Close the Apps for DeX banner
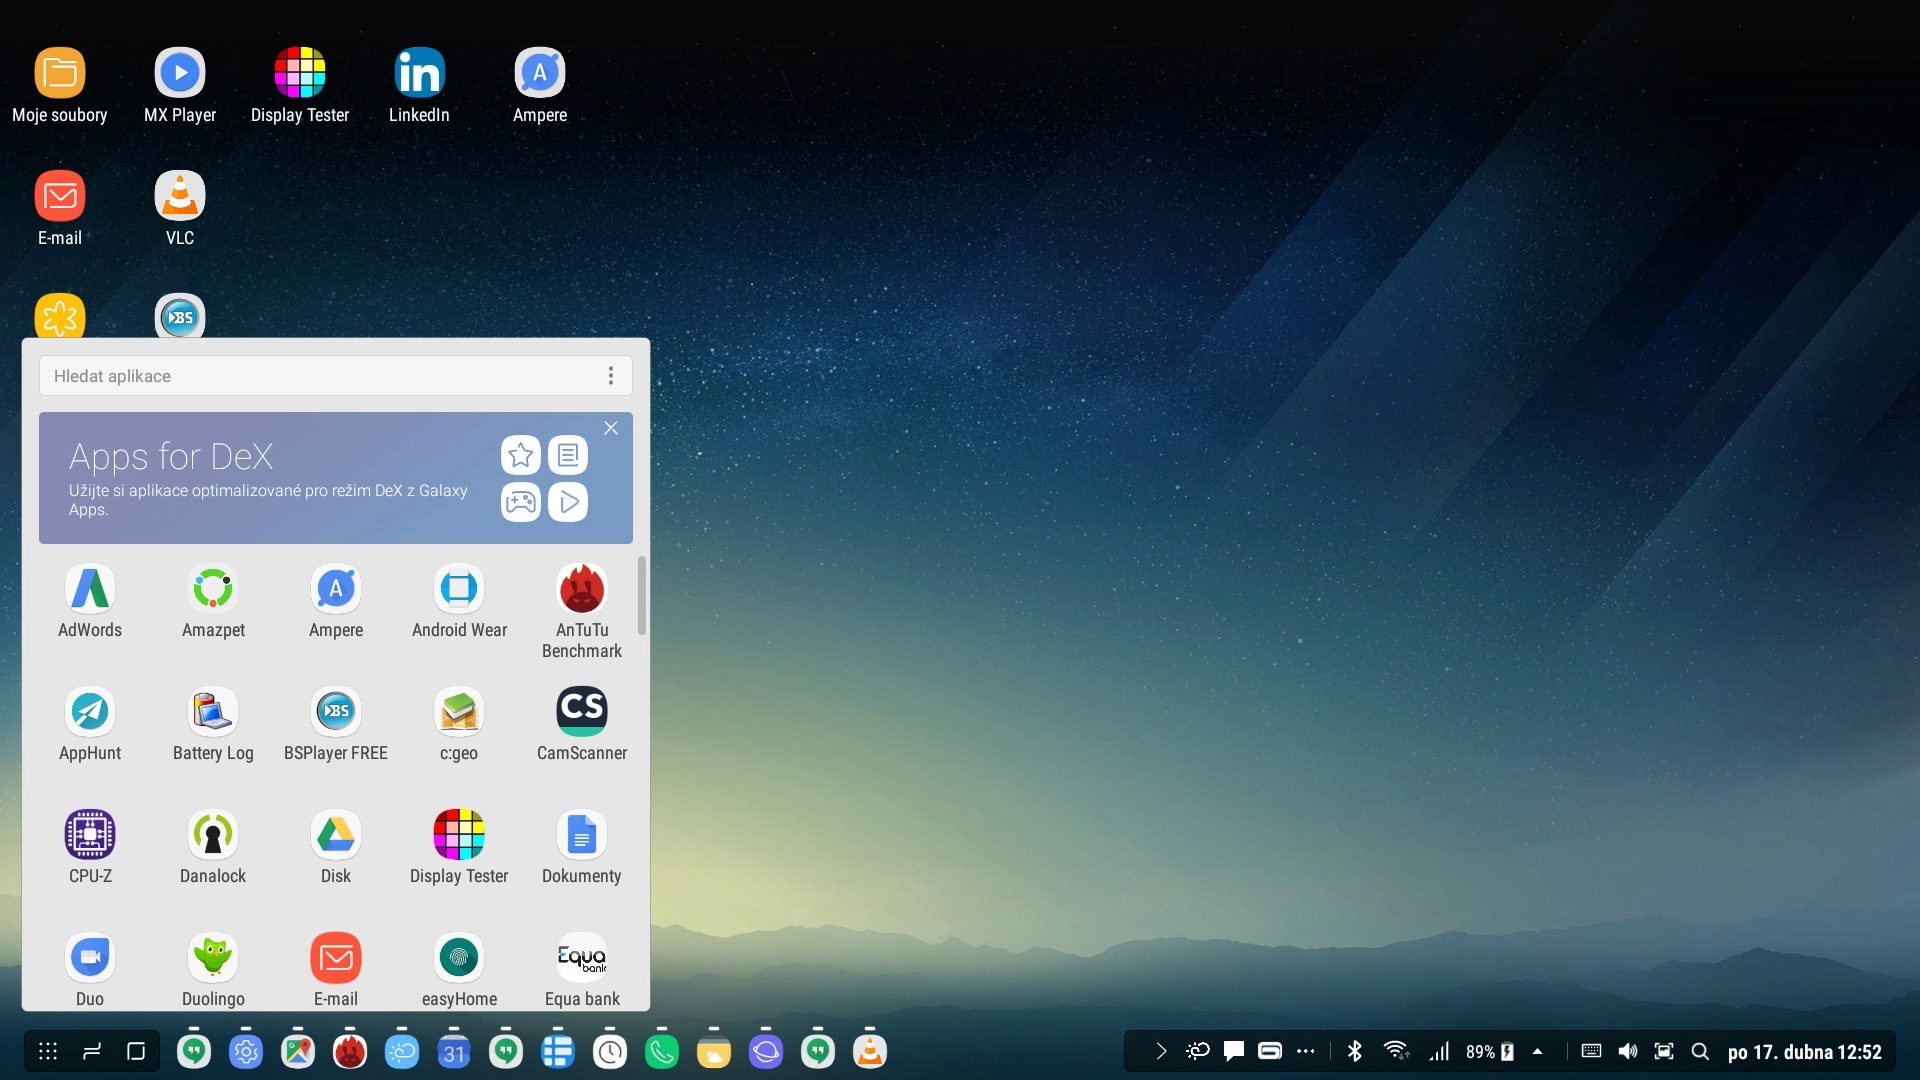1920x1080 pixels. (611, 428)
